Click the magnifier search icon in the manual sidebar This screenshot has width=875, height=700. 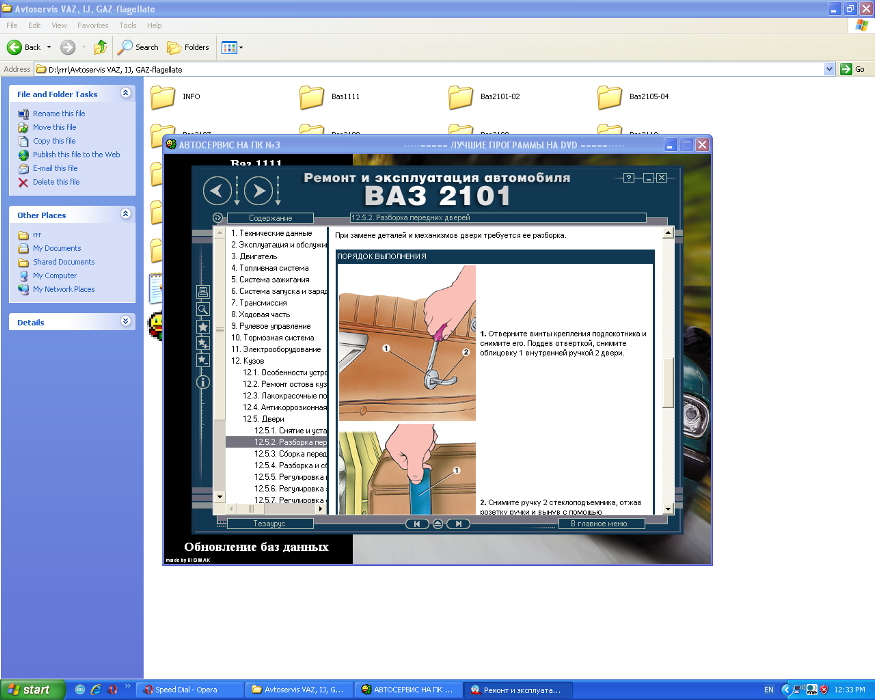[x=203, y=309]
